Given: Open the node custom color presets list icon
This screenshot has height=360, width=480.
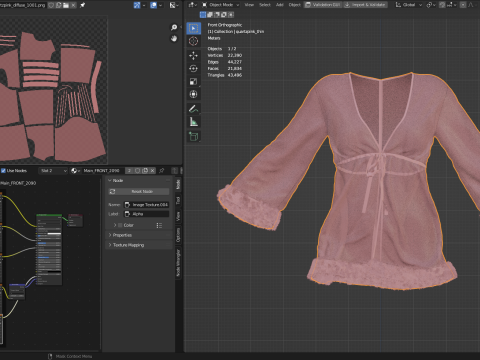Looking at the screenshot, I should [x=159, y=225].
